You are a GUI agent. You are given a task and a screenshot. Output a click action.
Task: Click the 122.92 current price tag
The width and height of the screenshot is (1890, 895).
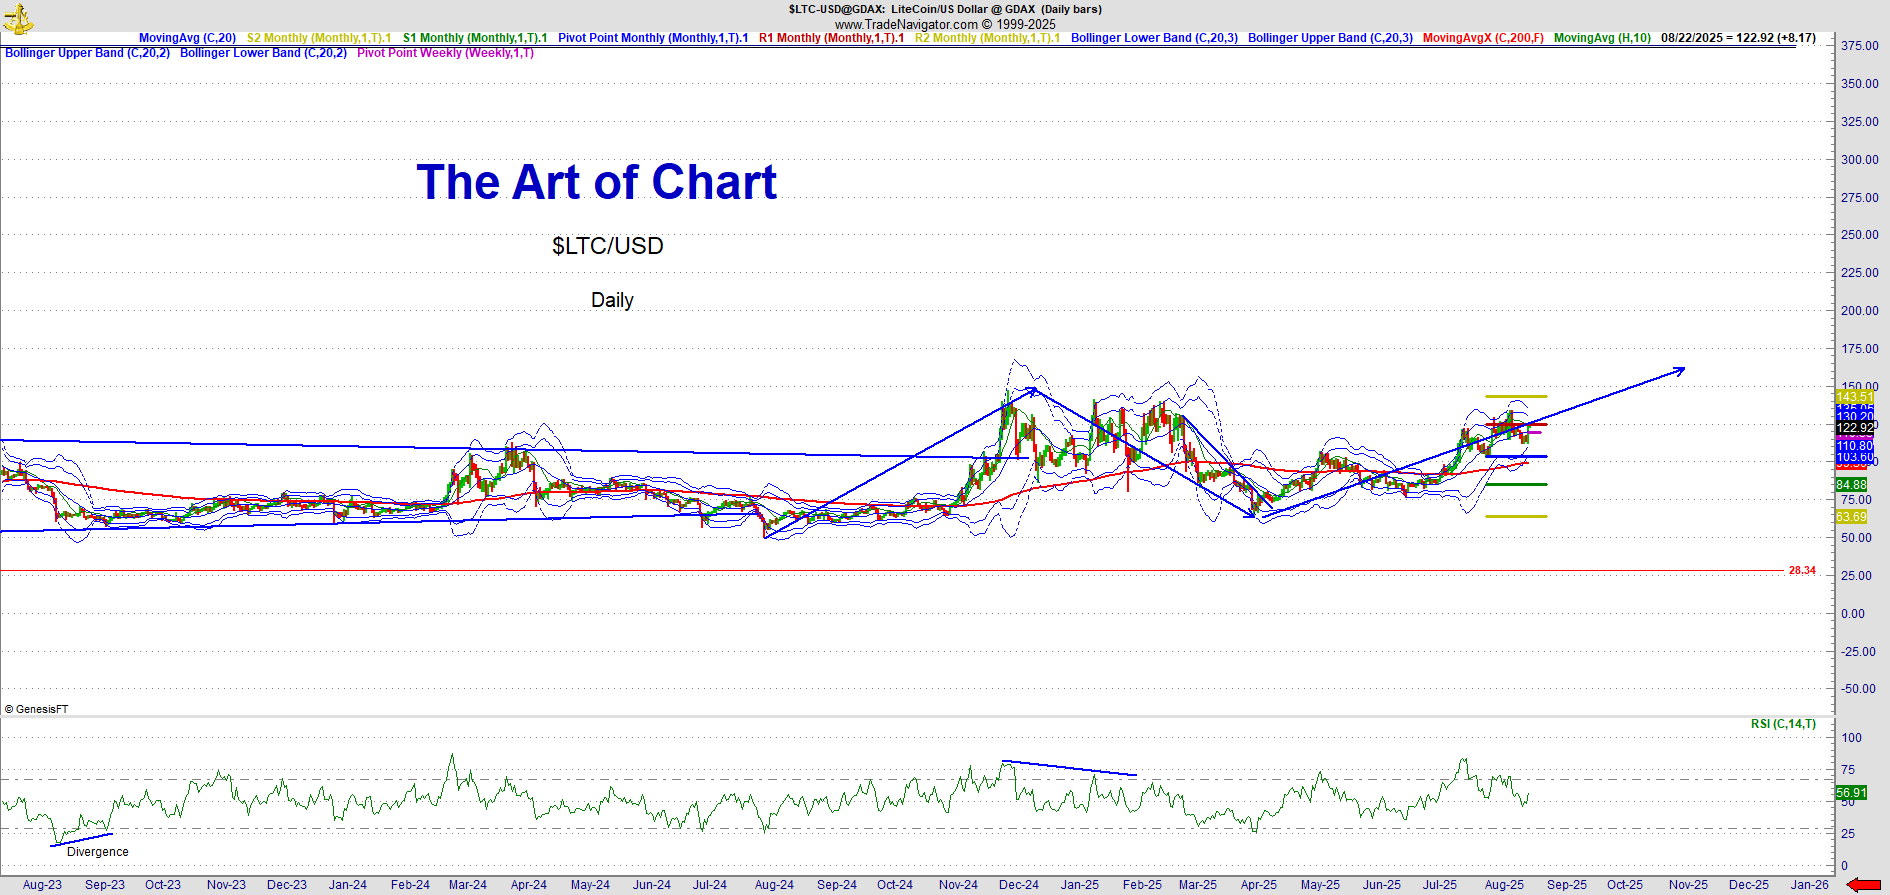click(x=1855, y=428)
